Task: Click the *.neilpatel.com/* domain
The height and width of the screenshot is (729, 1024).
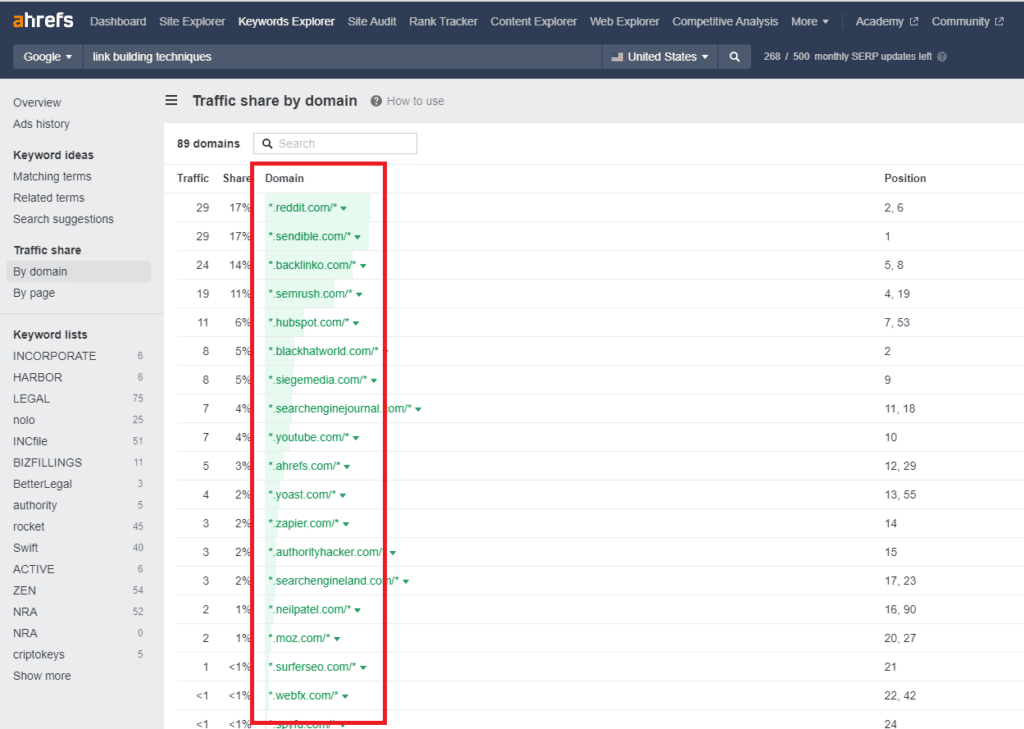Action: point(310,610)
